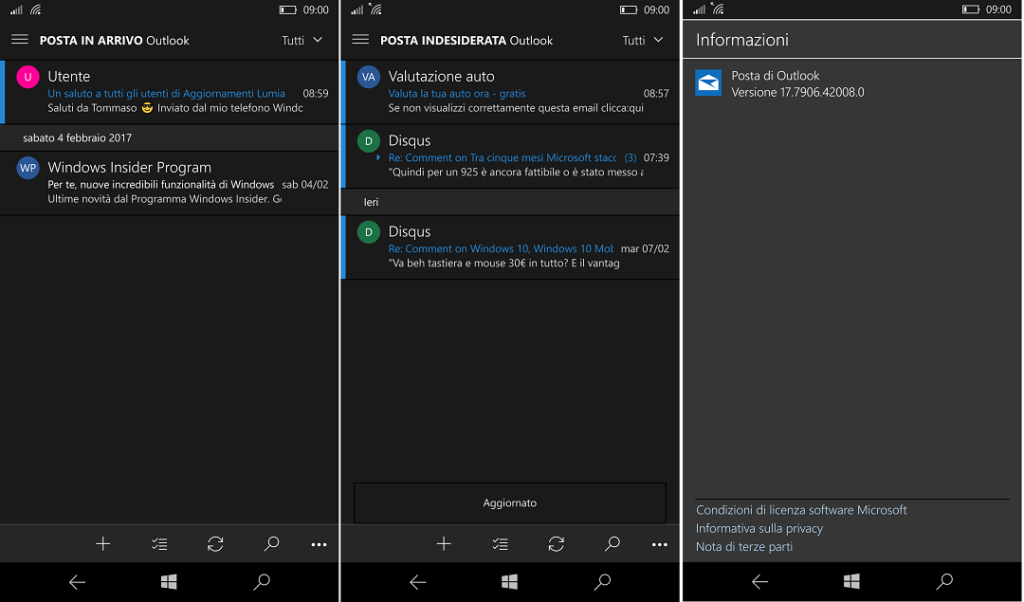Tap Utente sender avatar U
Screen dimensions: 1024x602
click(27, 77)
